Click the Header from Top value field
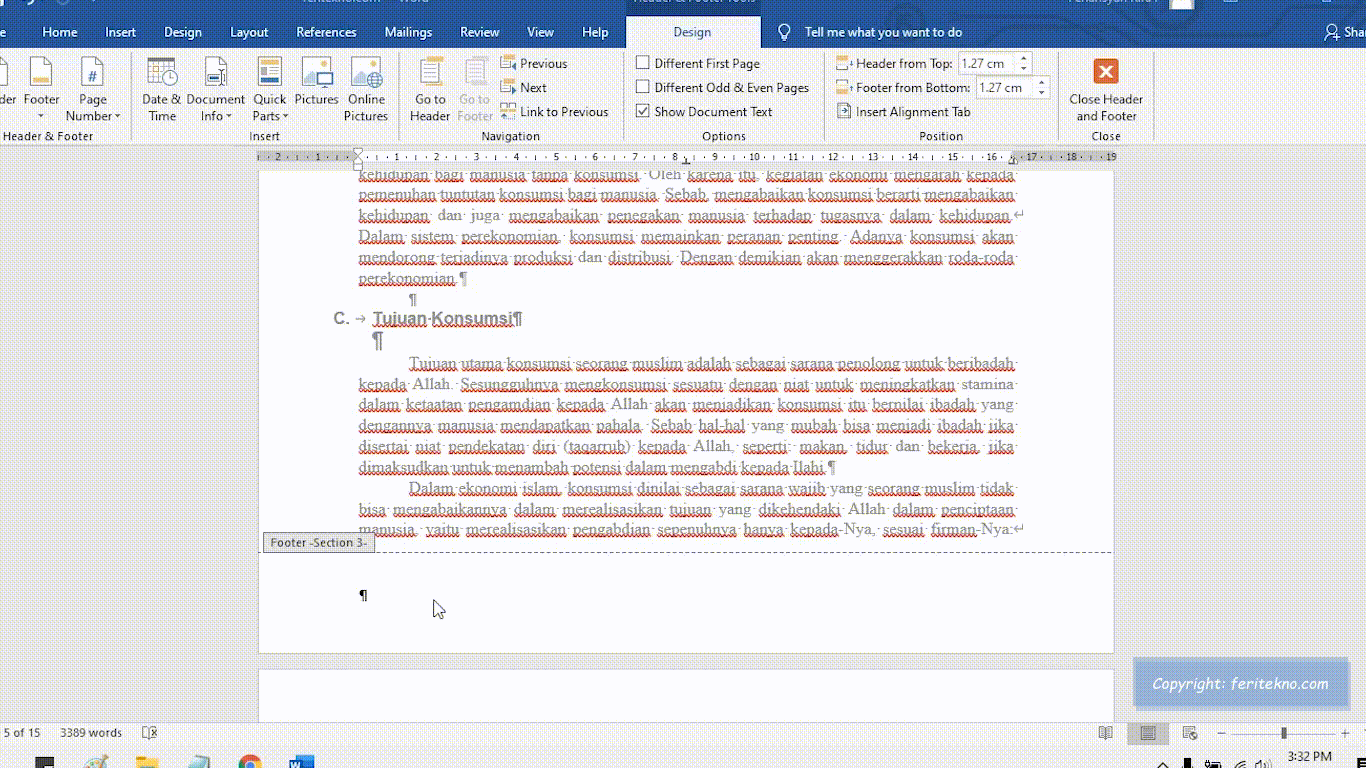Viewport: 1366px width, 768px height. pyautogui.click(x=986, y=63)
